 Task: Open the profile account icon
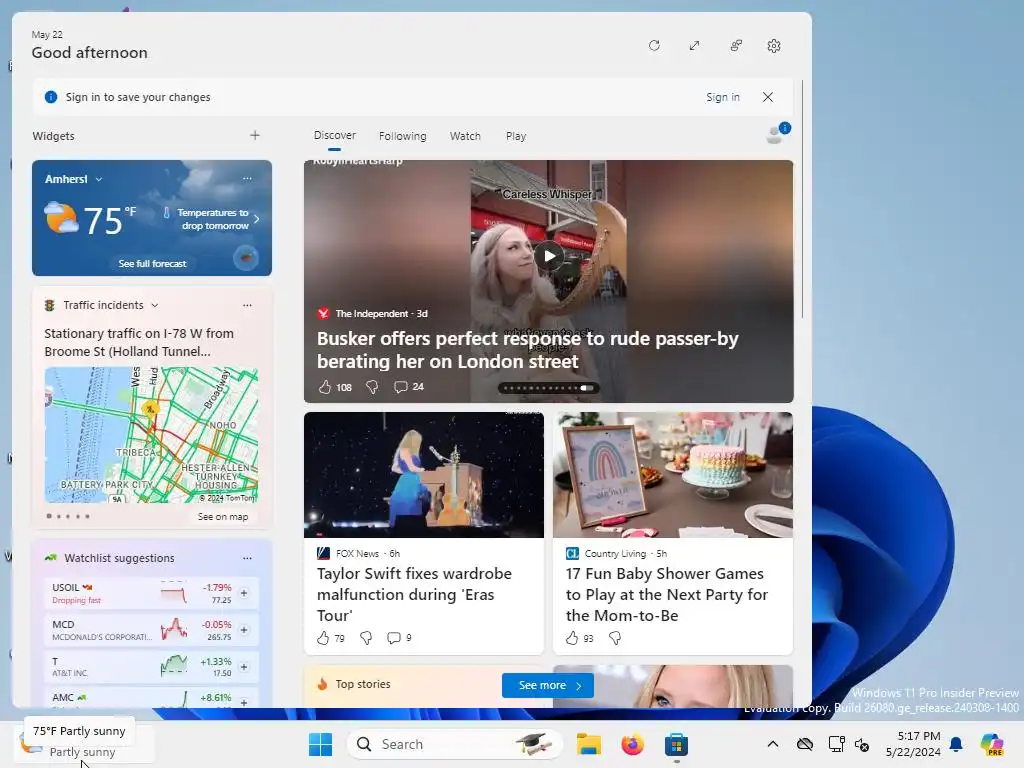click(775, 135)
